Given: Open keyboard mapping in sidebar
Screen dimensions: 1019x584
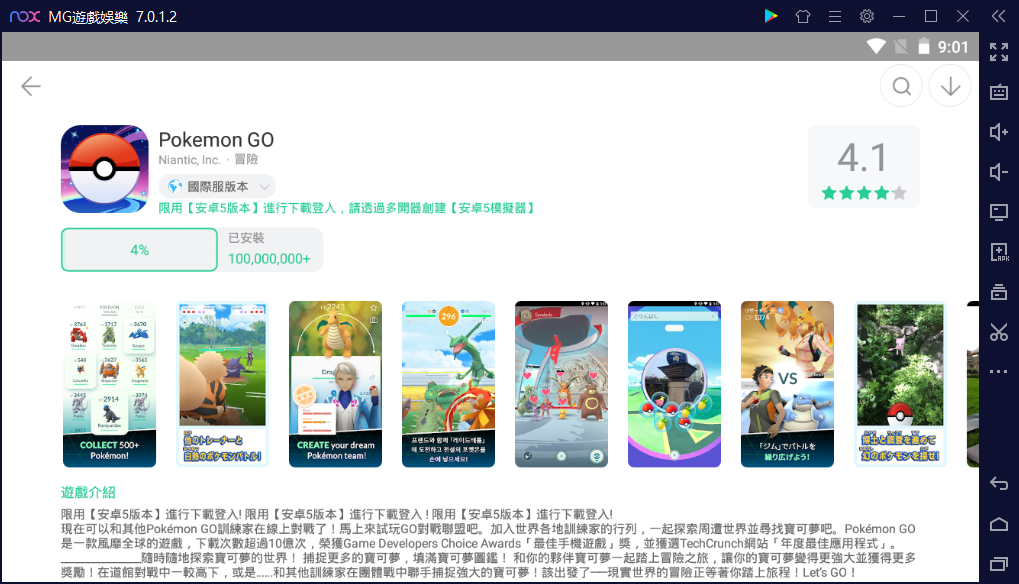Looking at the screenshot, I should [x=999, y=92].
